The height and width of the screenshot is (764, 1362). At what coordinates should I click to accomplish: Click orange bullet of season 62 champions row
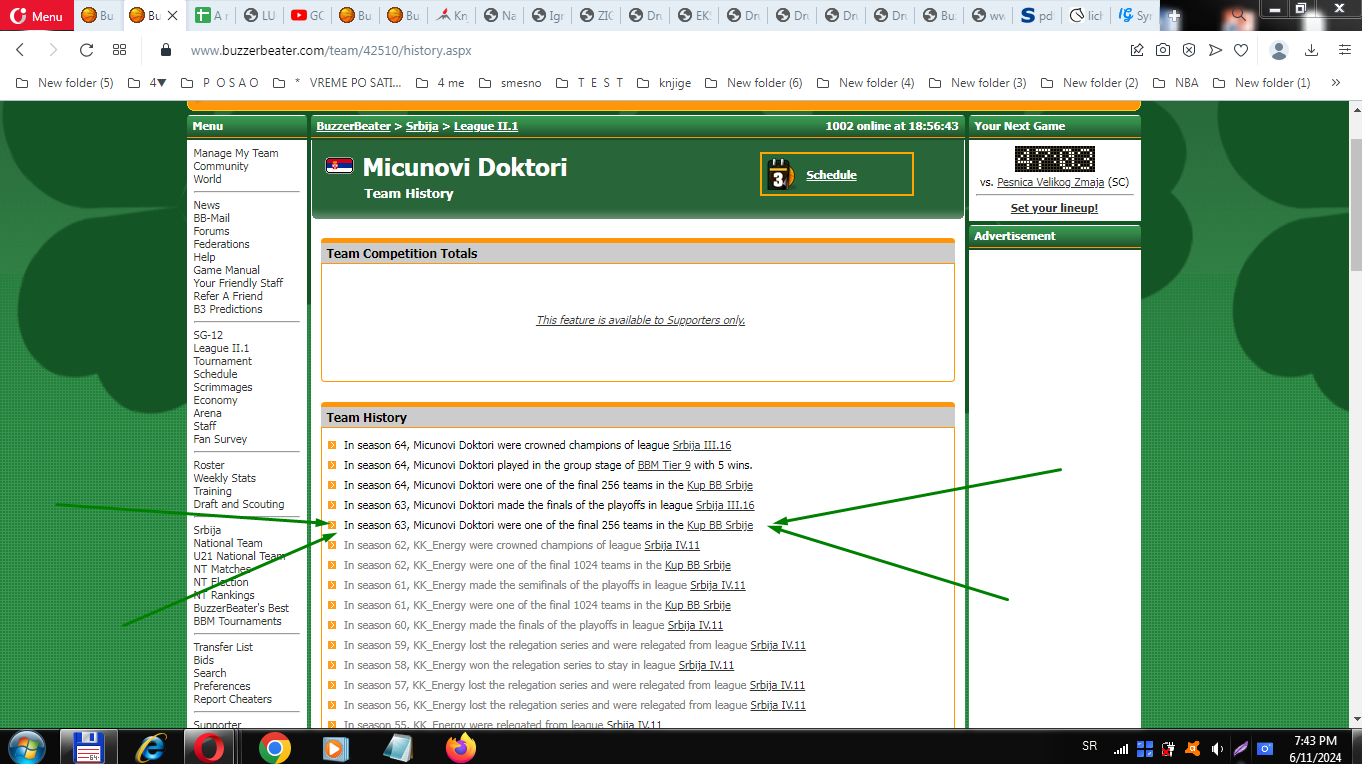(332, 545)
